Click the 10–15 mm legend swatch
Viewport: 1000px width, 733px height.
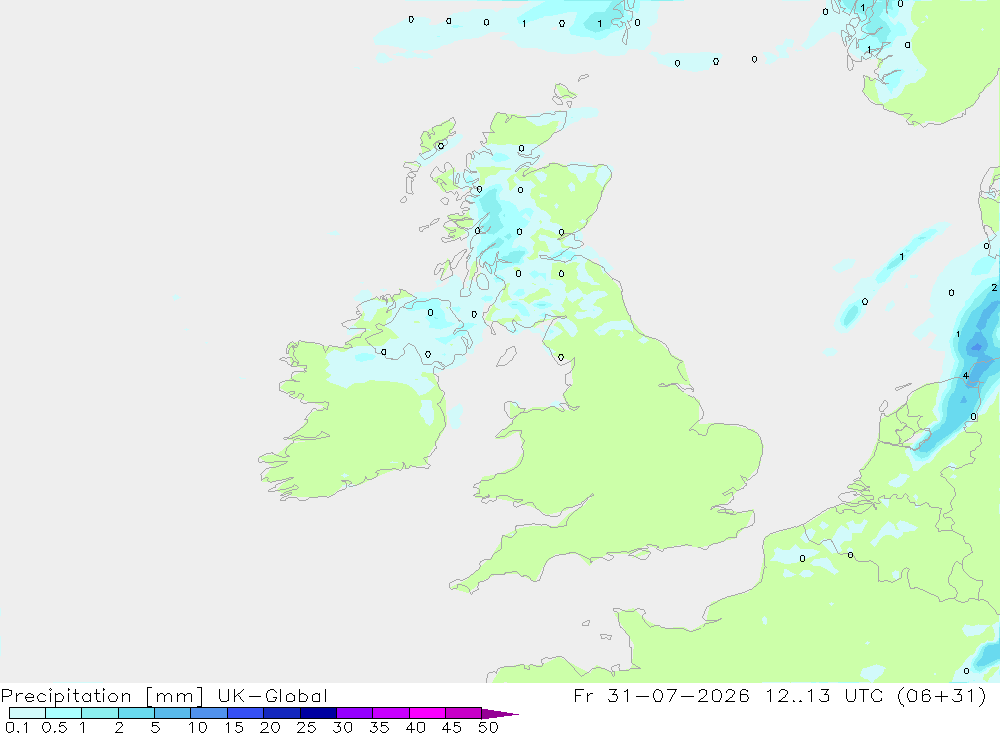(209, 713)
